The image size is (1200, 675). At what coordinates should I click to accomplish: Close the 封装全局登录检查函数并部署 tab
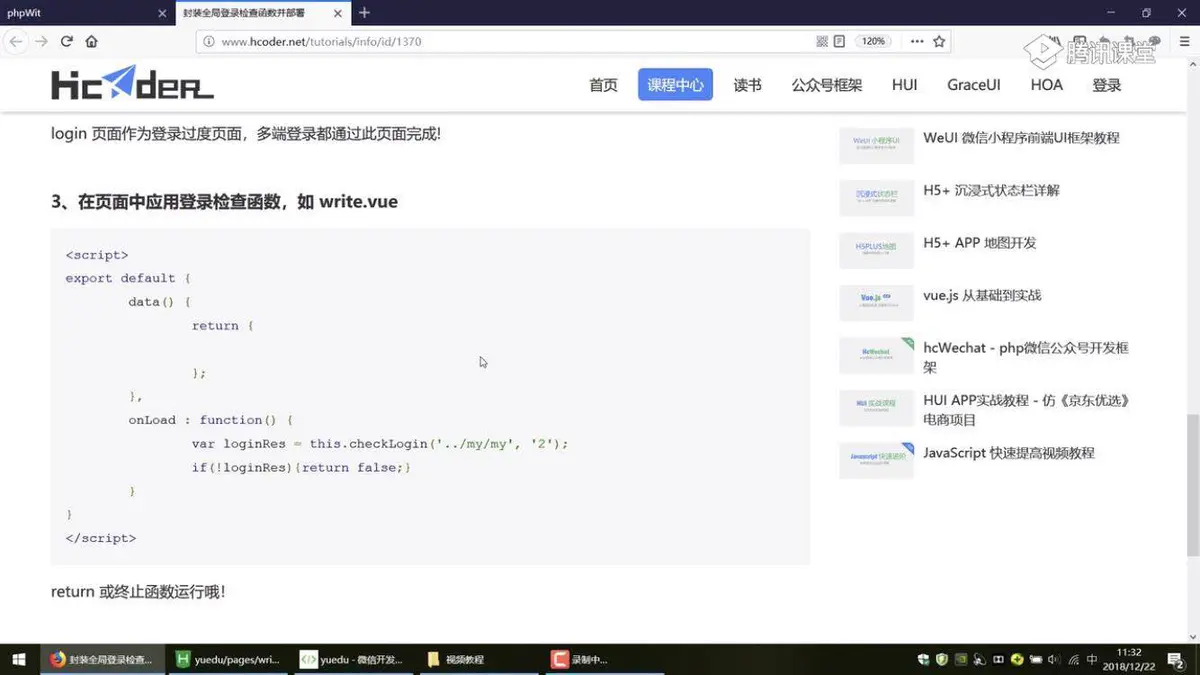(x=339, y=13)
